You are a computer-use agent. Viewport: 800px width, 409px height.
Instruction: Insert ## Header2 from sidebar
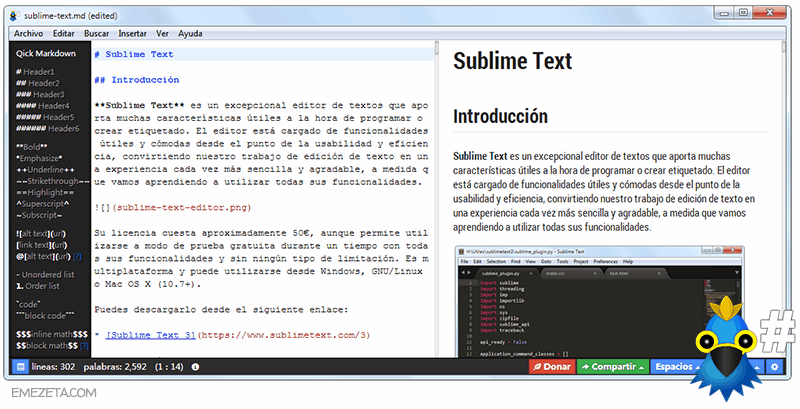tap(37, 83)
